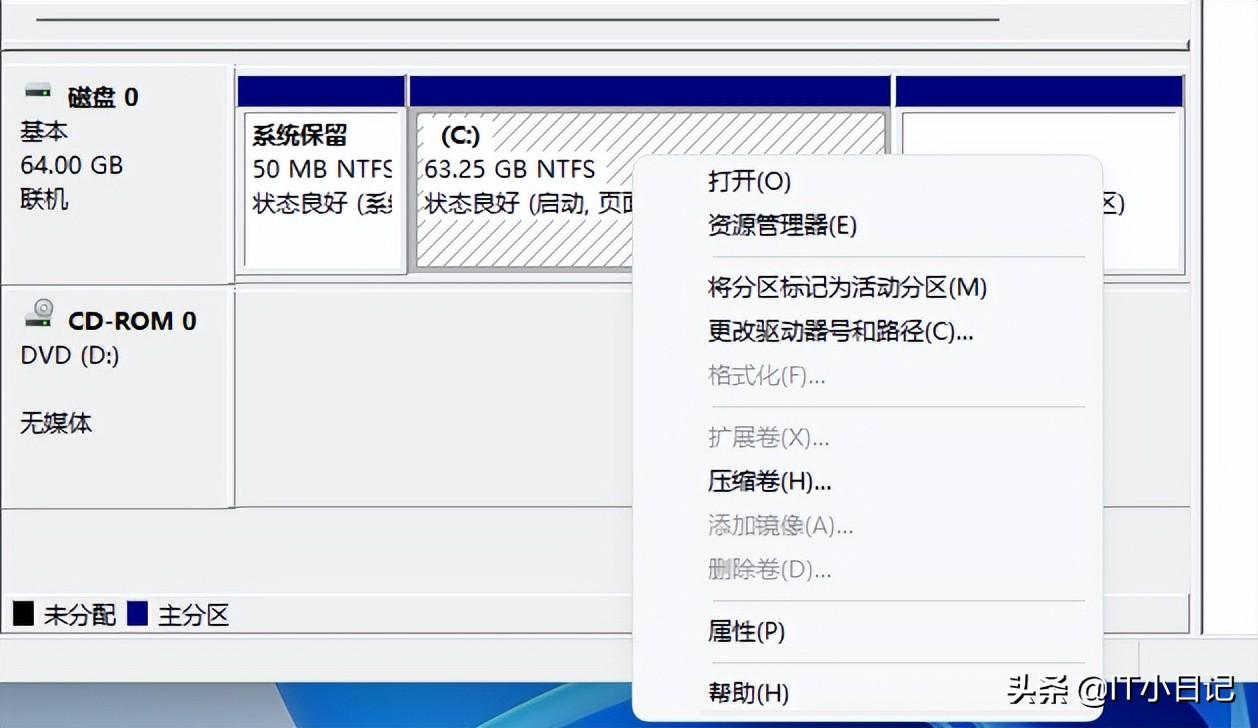The height and width of the screenshot is (728, 1258).
Task: Click the CD-ROM 0 disc icon
Action: 39,314
